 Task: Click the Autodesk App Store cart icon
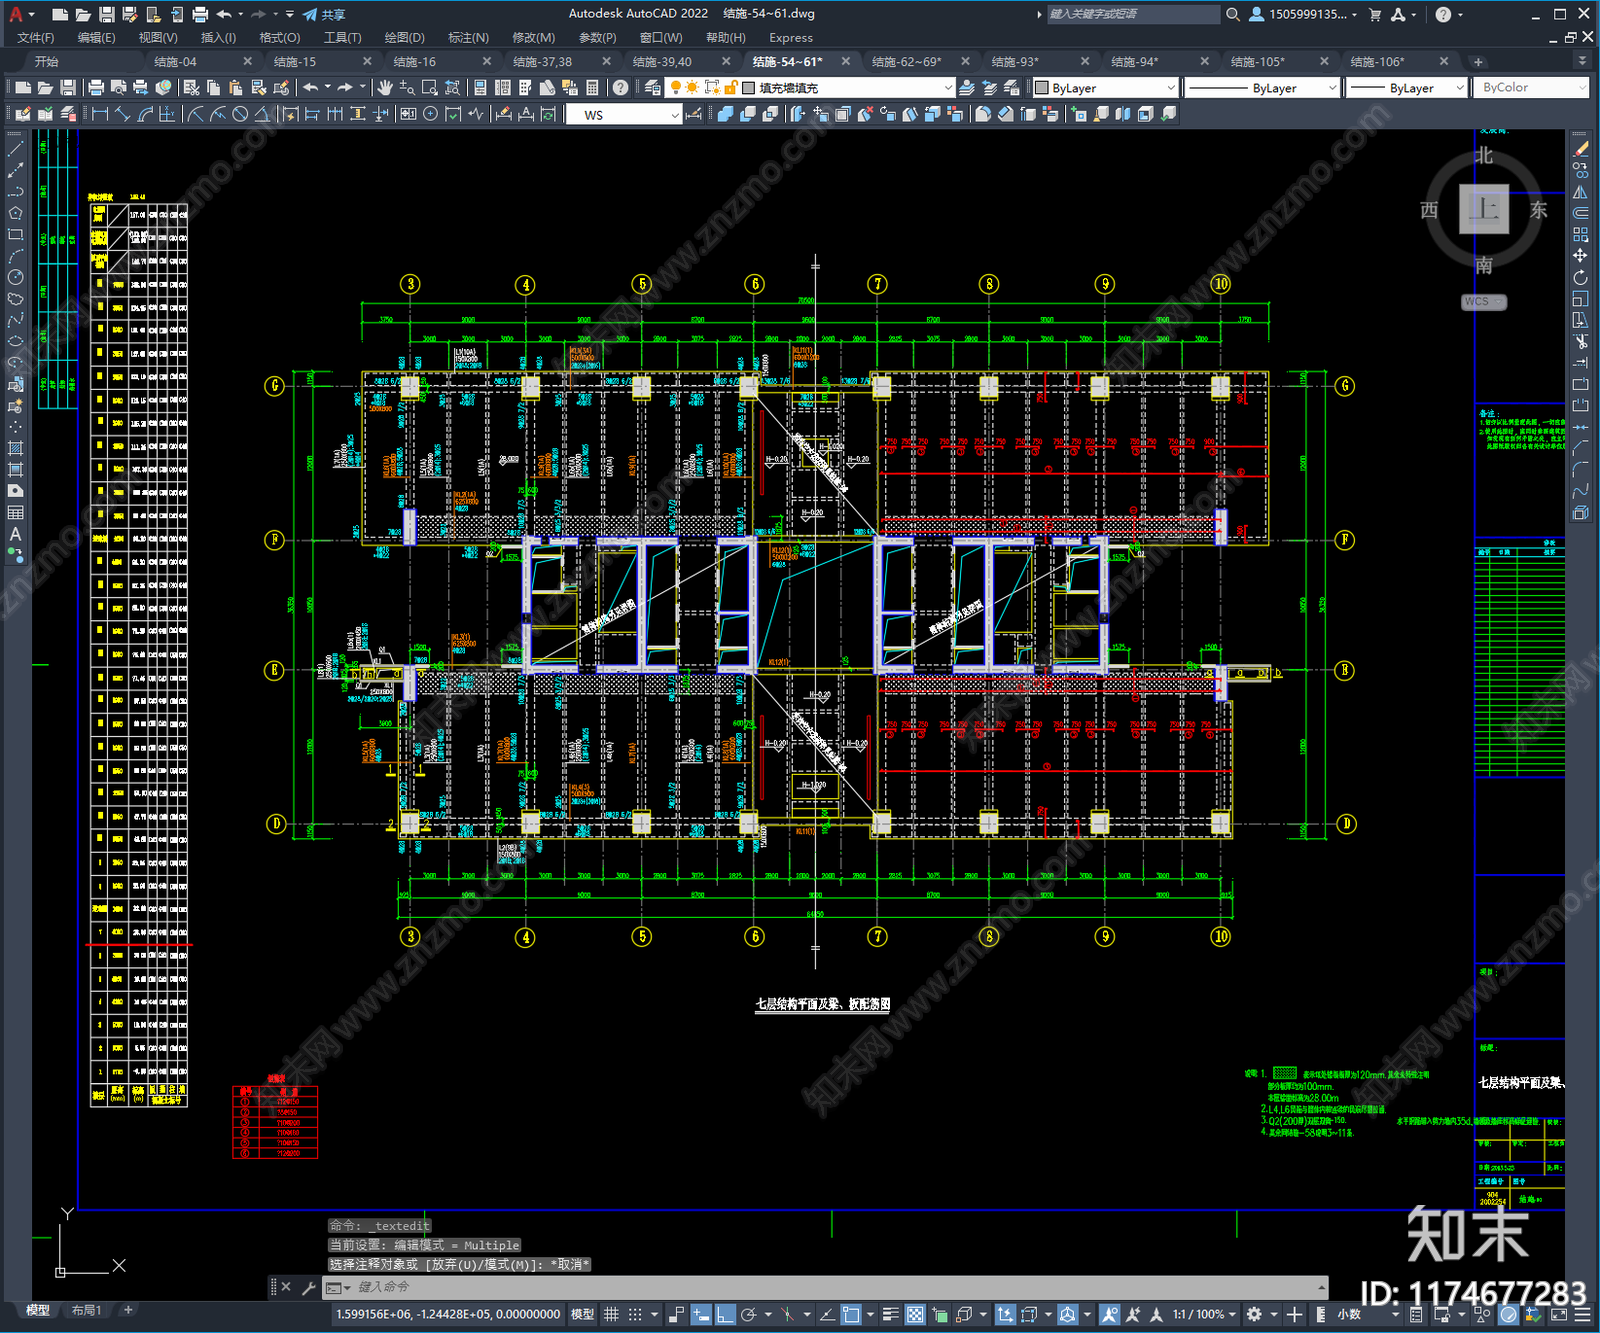[1375, 14]
